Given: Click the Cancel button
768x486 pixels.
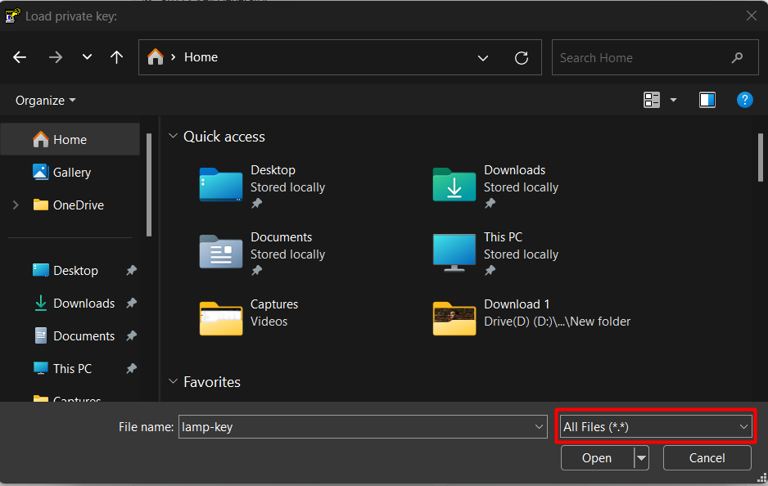Looking at the screenshot, I should (707, 458).
